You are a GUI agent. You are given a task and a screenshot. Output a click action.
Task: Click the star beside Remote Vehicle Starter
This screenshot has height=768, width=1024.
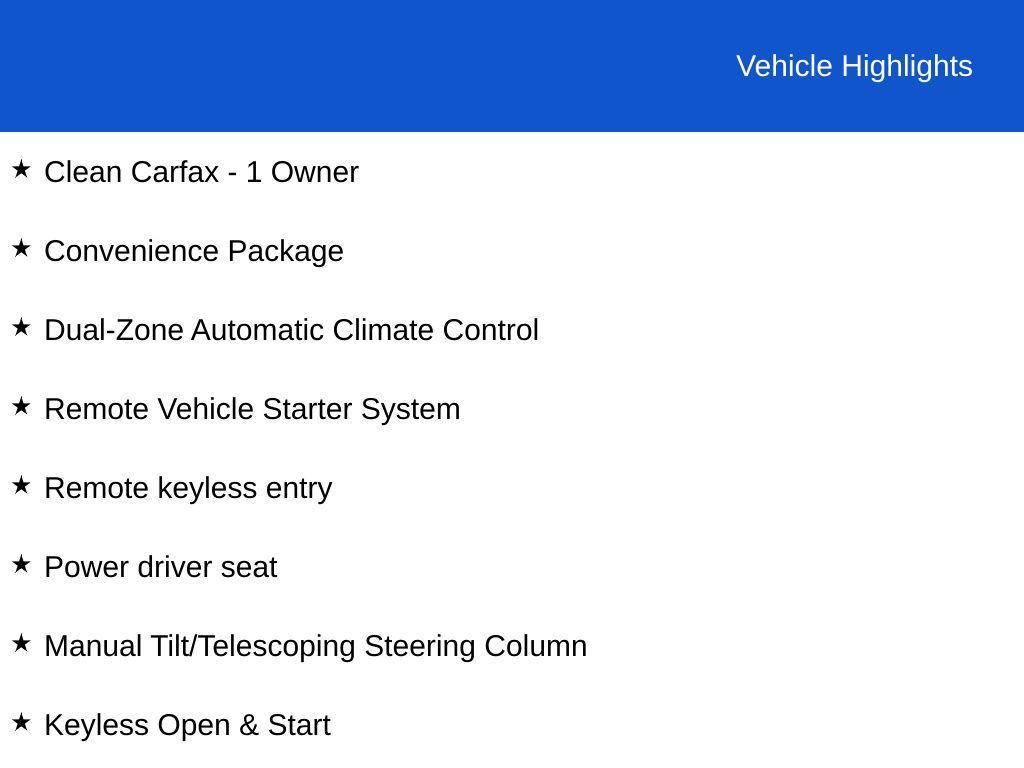tap(21, 407)
